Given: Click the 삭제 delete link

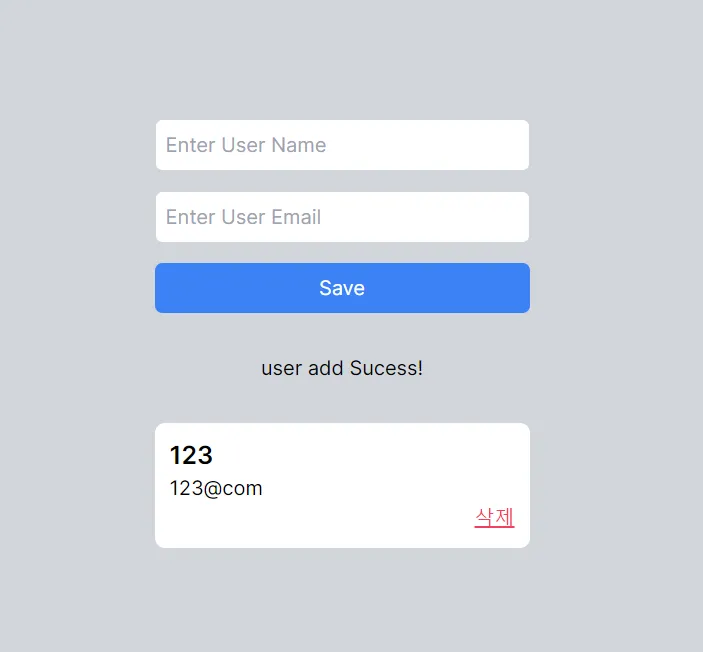Looking at the screenshot, I should [x=494, y=517].
